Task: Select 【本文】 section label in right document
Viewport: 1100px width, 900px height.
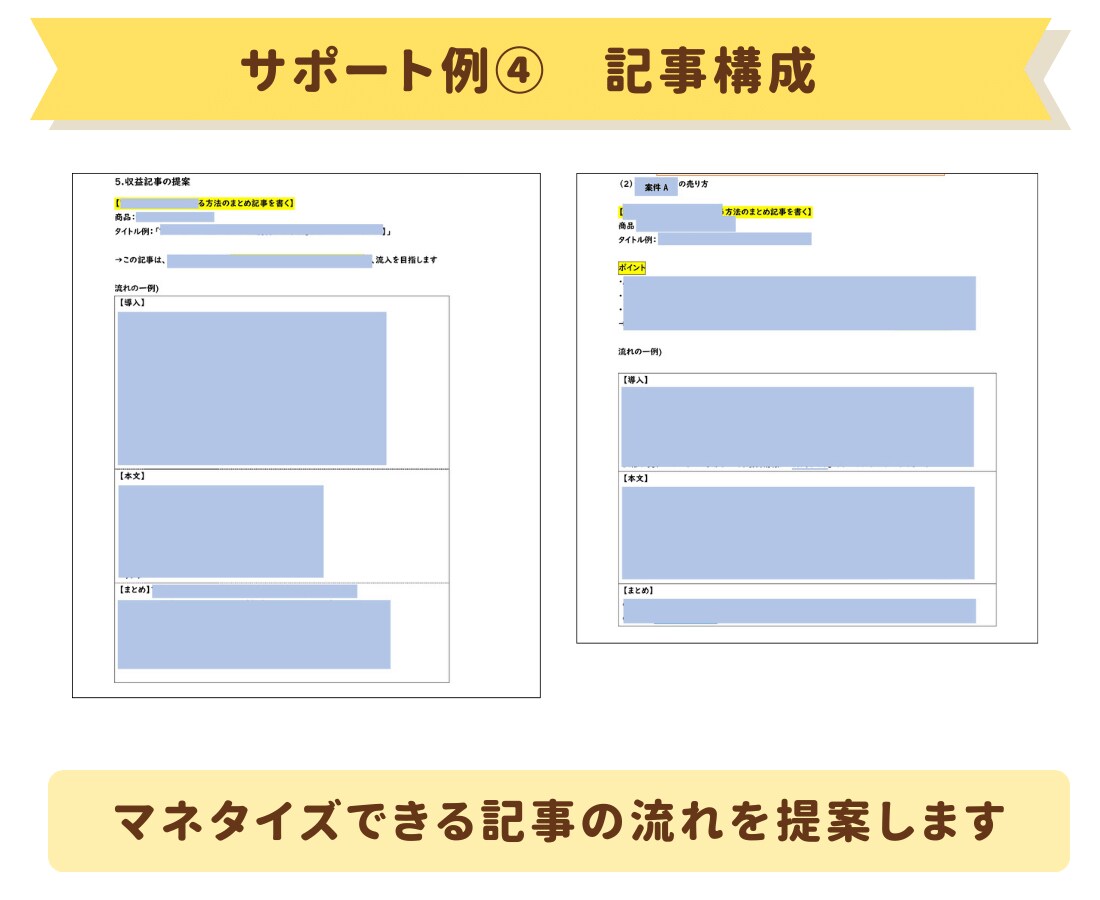Action: 636,478
